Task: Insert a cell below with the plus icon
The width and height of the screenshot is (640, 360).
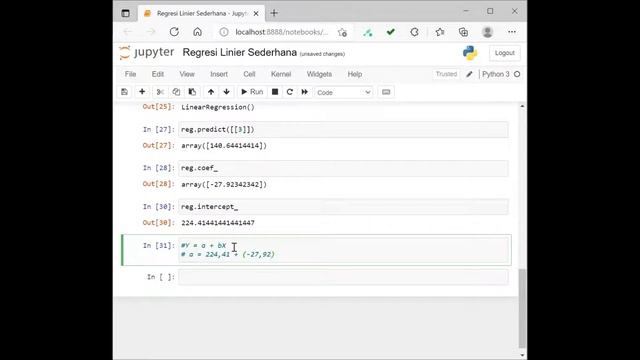Action: 142,92
